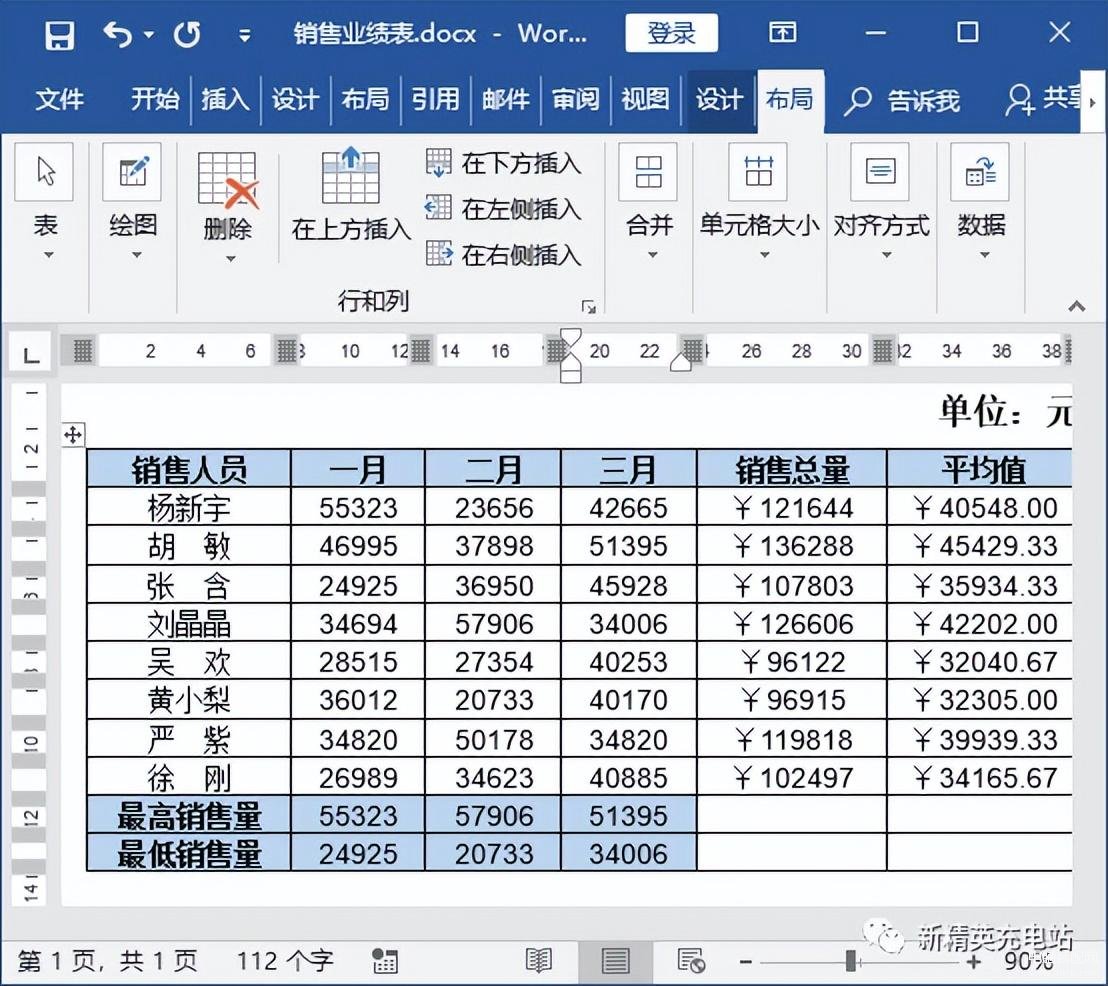Image resolution: width=1108 pixels, height=986 pixels.
Task: Click the 登录 sign-in button
Action: (x=671, y=33)
